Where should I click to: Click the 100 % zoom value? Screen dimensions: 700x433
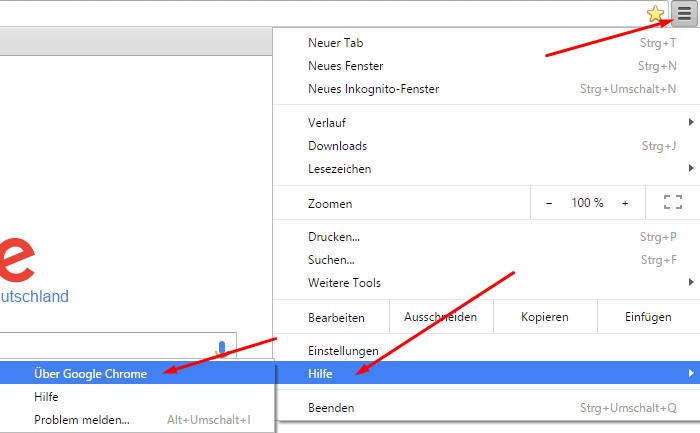coord(587,203)
